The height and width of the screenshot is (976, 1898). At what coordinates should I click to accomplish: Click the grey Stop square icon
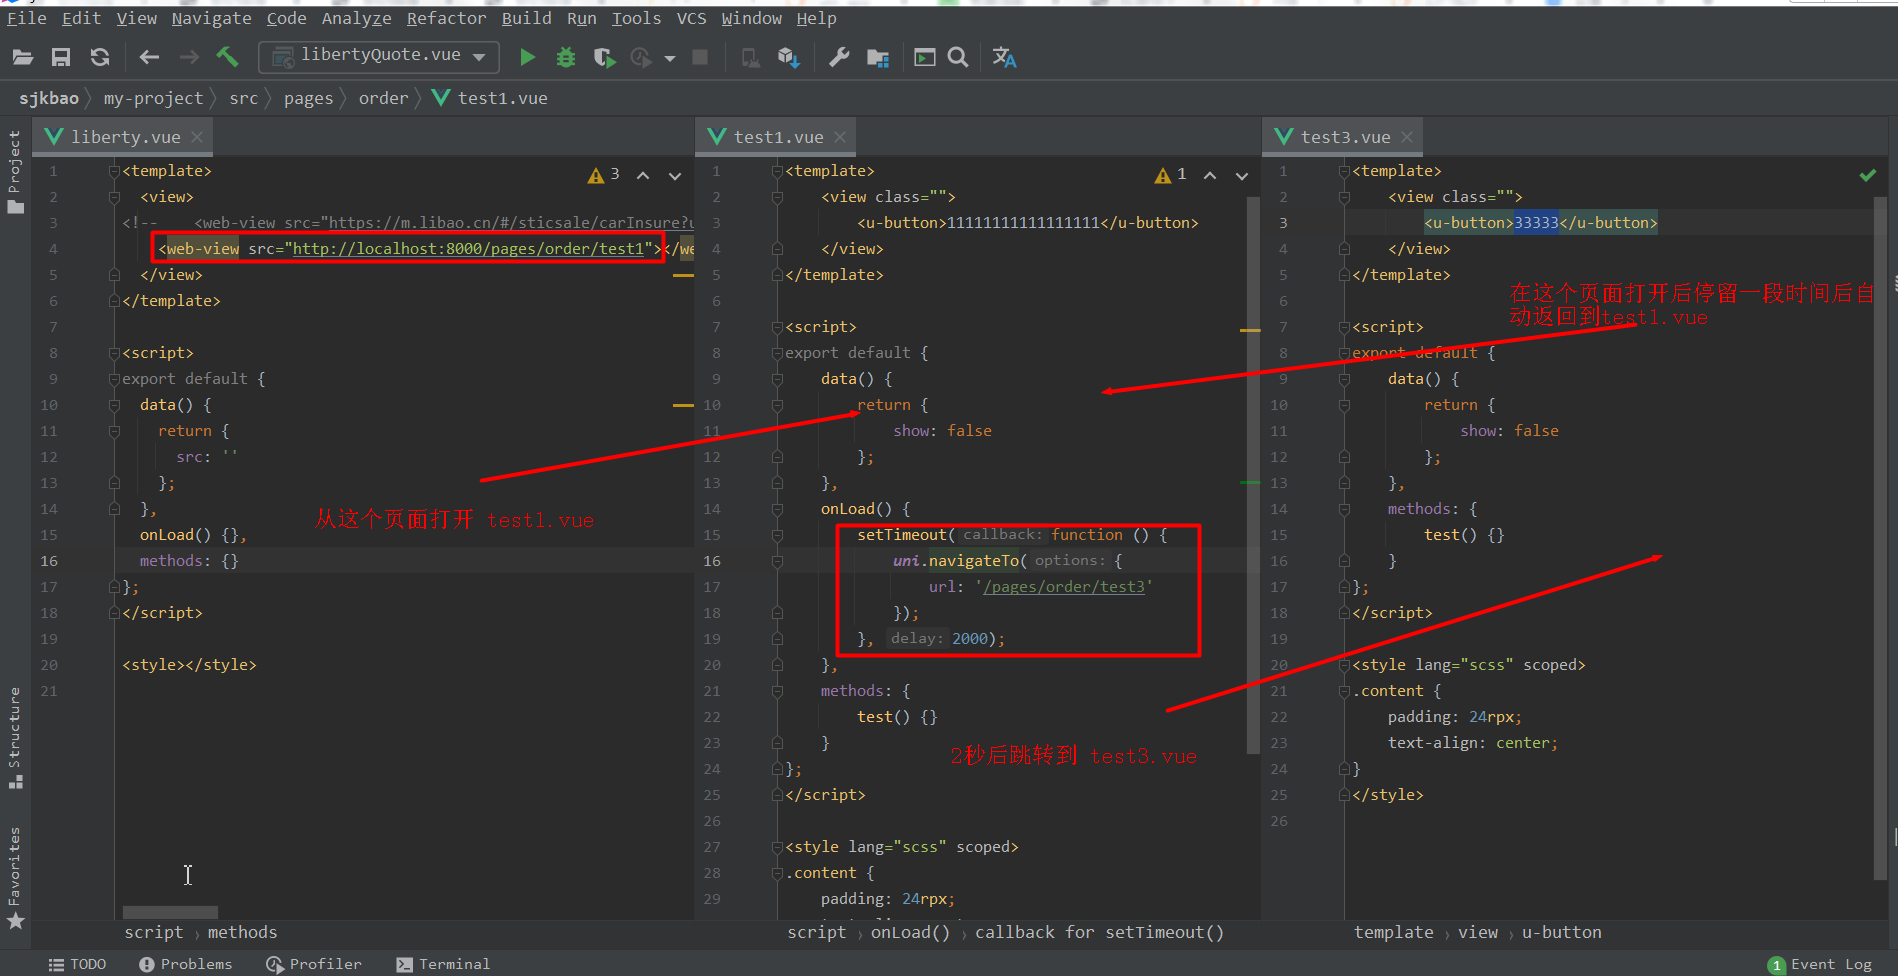pyautogui.click(x=701, y=57)
